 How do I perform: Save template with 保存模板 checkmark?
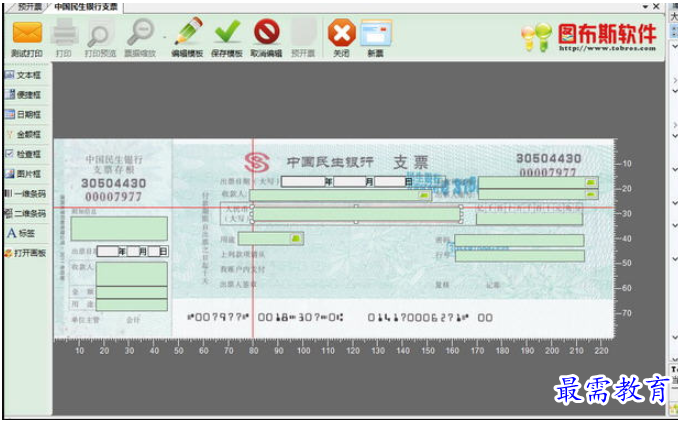(227, 32)
